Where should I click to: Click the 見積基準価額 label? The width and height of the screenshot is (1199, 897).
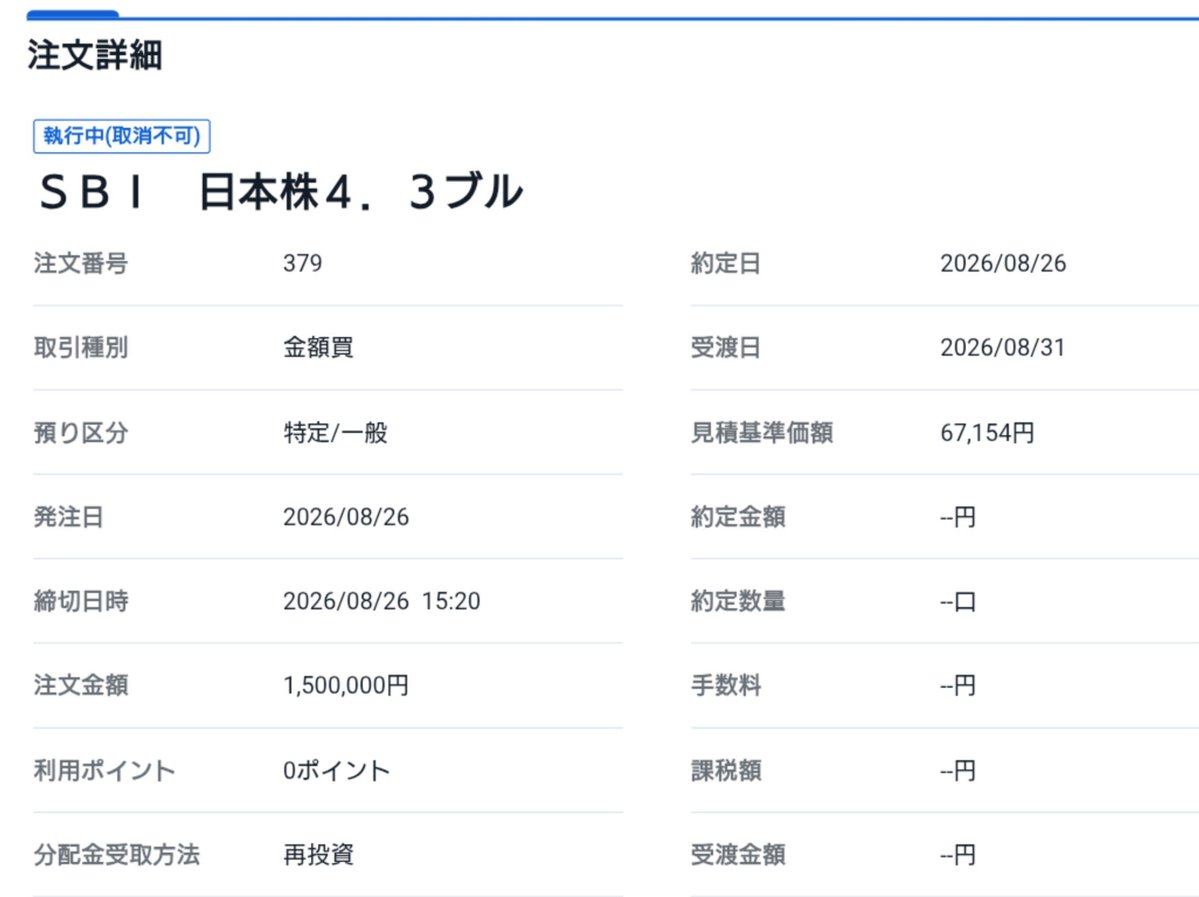762,432
